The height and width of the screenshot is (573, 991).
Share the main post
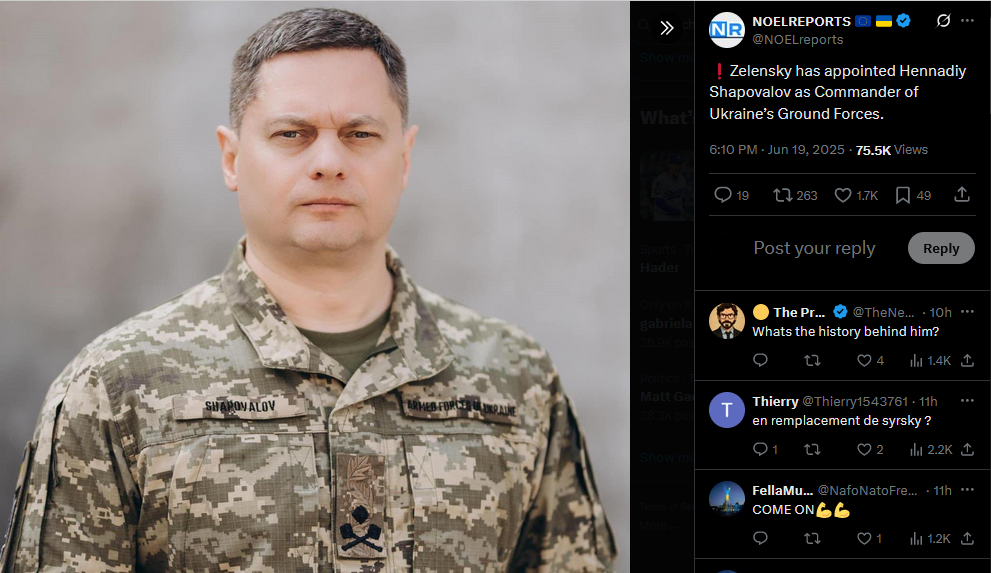(x=961, y=195)
